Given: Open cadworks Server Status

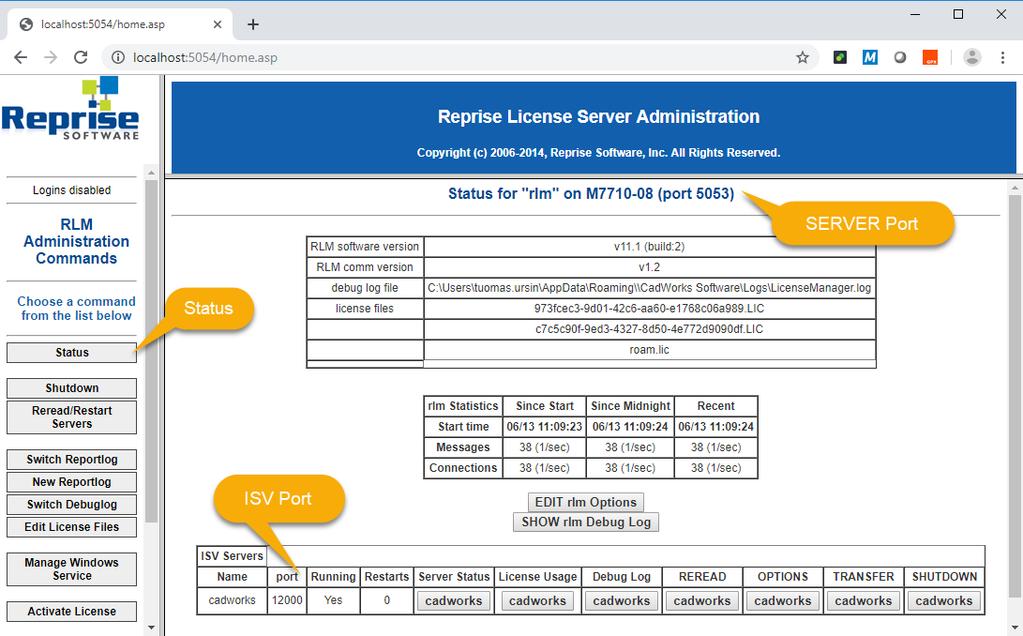Looking at the screenshot, I should tap(453, 601).
